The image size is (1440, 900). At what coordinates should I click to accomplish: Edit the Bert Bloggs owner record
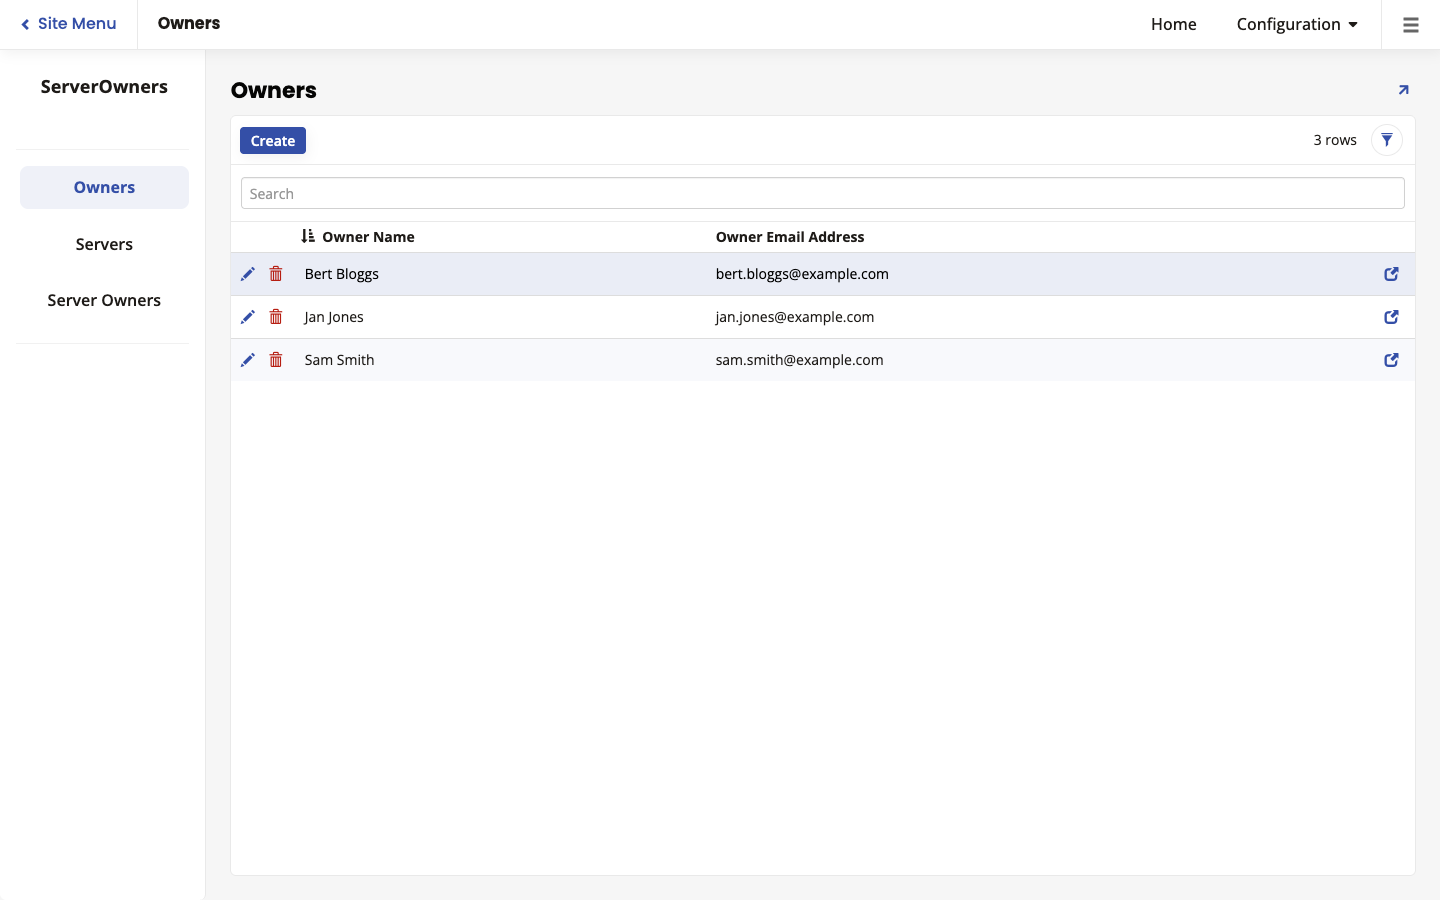248,274
